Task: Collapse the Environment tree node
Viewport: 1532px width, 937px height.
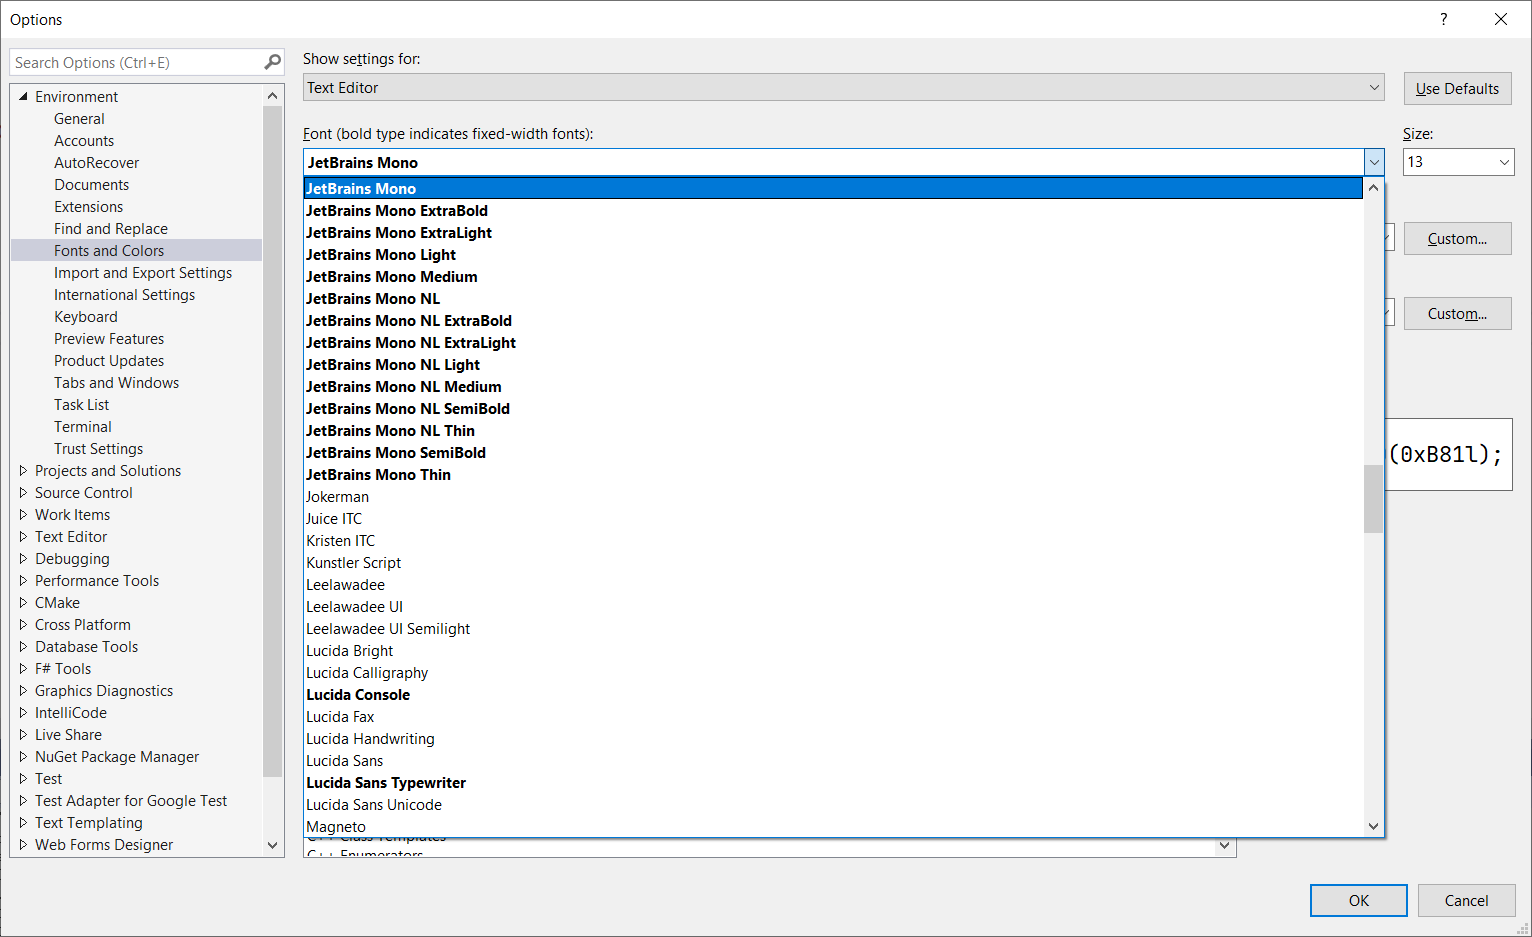Action: click(x=23, y=97)
